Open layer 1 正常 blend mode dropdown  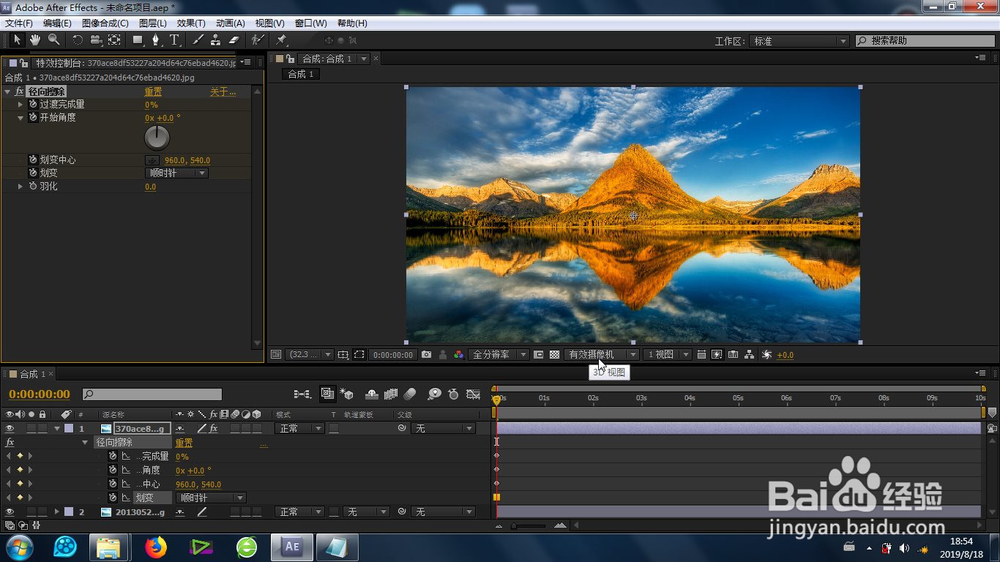(300, 429)
